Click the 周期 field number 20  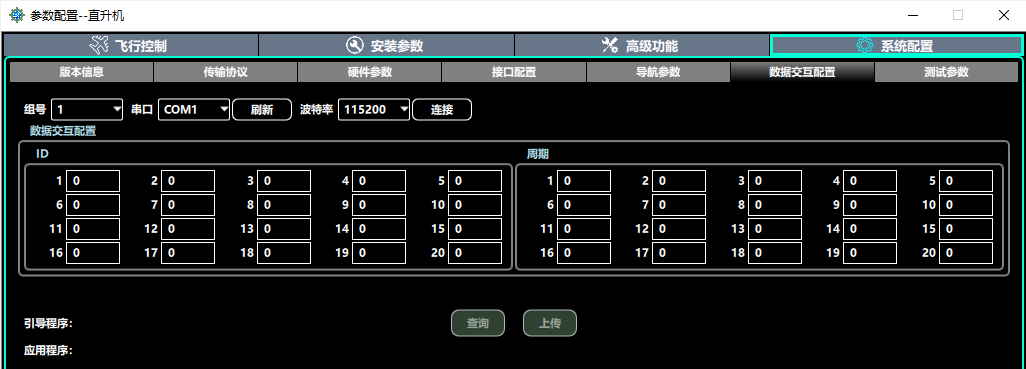pos(966,254)
